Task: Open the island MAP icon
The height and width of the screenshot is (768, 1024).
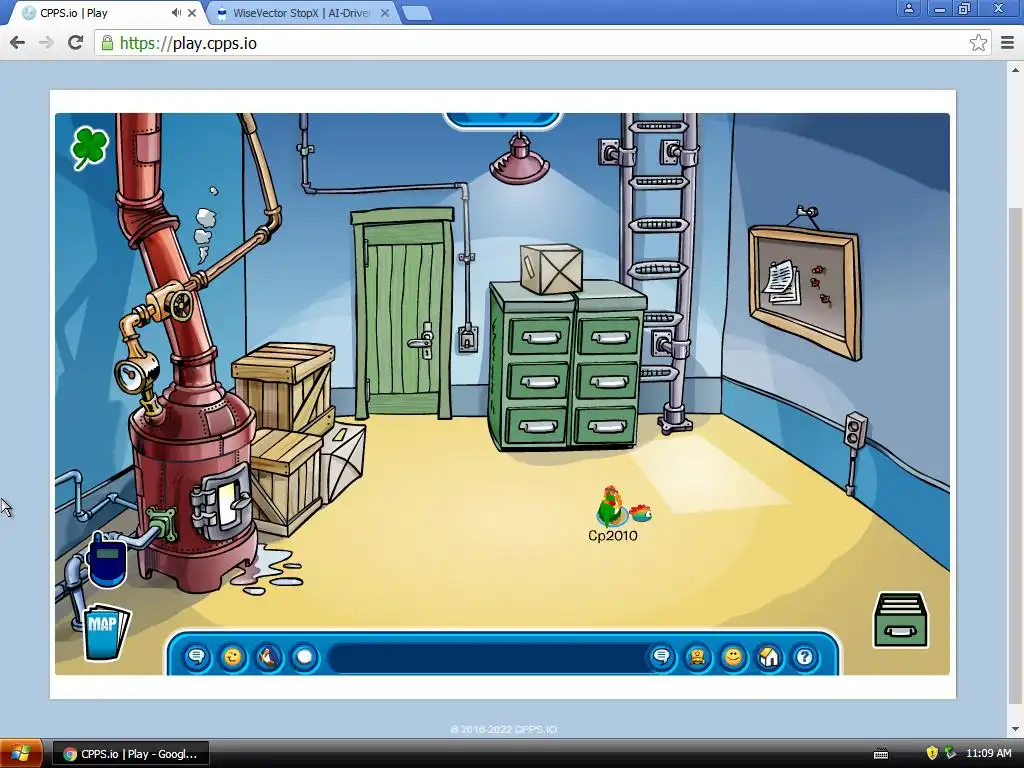Action: pos(106,632)
